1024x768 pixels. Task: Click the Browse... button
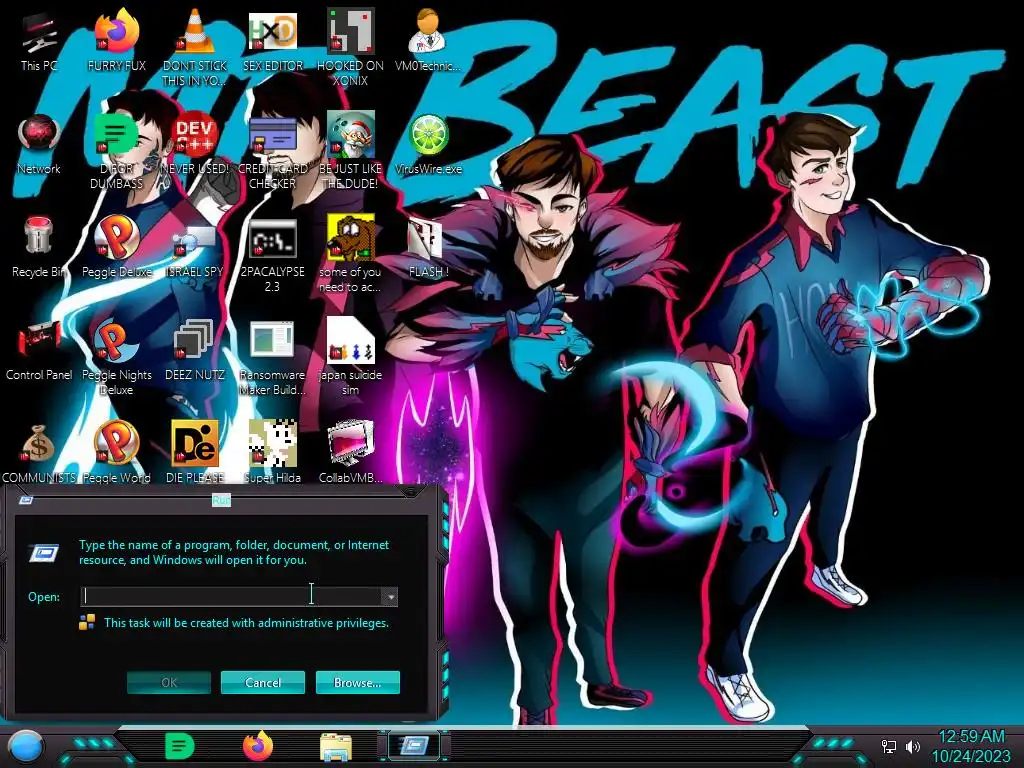tap(357, 682)
